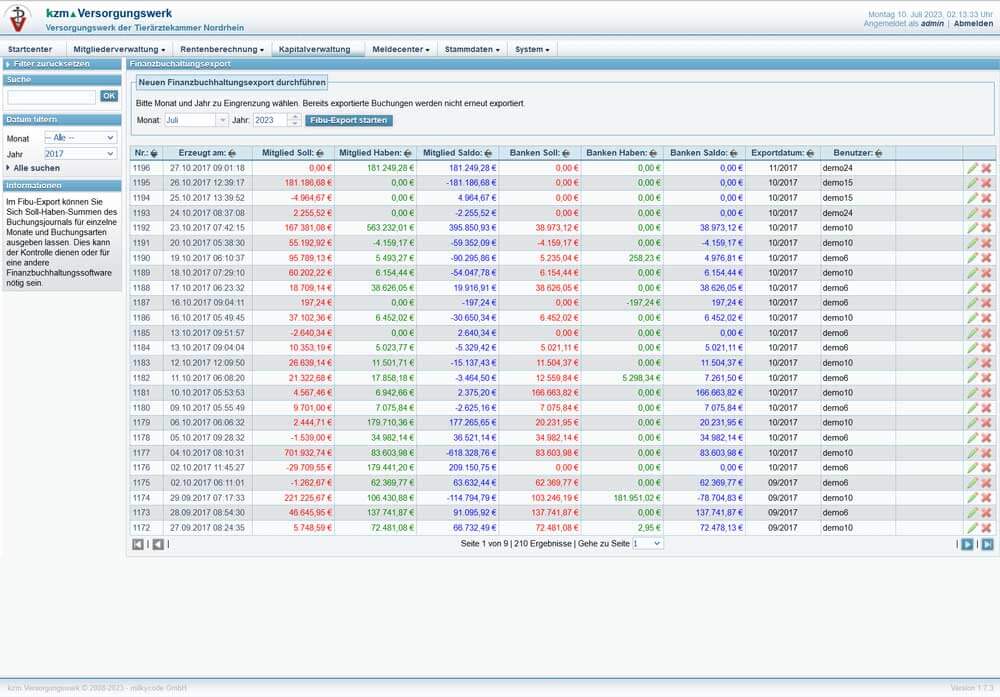Edit export row 1180 pencil icon
This screenshot has width=1000, height=697.
(x=972, y=407)
